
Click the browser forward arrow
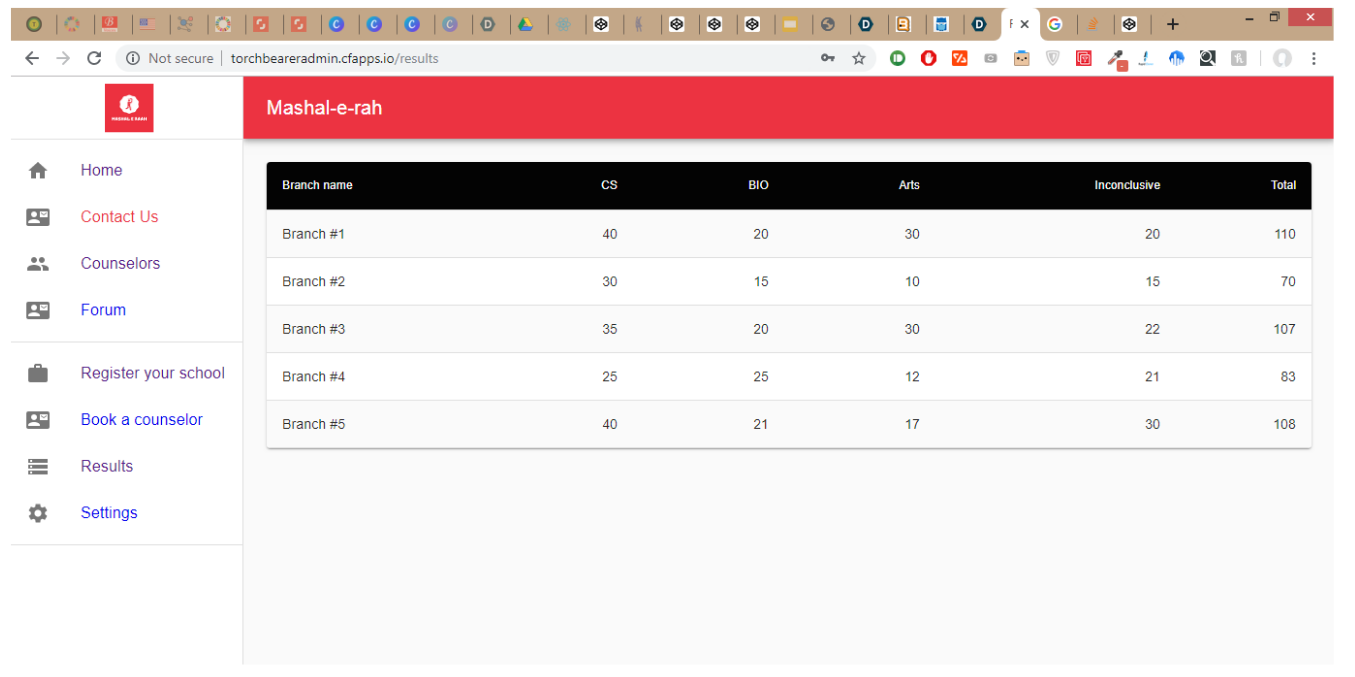coord(63,58)
